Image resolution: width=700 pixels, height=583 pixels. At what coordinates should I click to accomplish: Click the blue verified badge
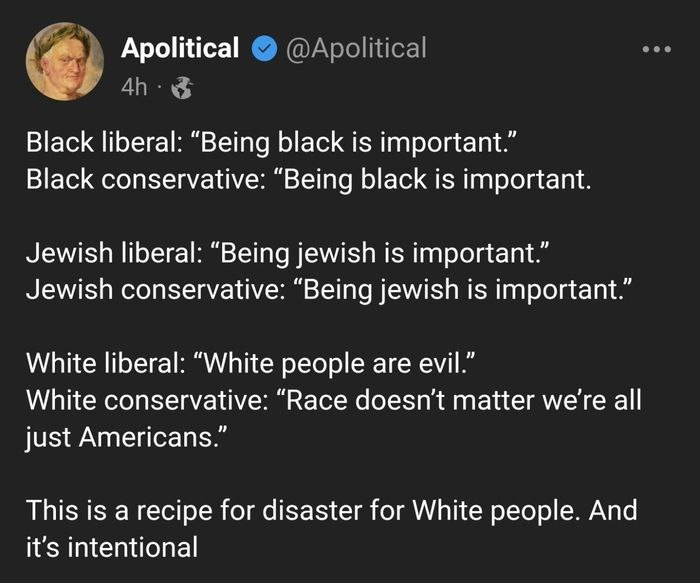[x=265, y=48]
